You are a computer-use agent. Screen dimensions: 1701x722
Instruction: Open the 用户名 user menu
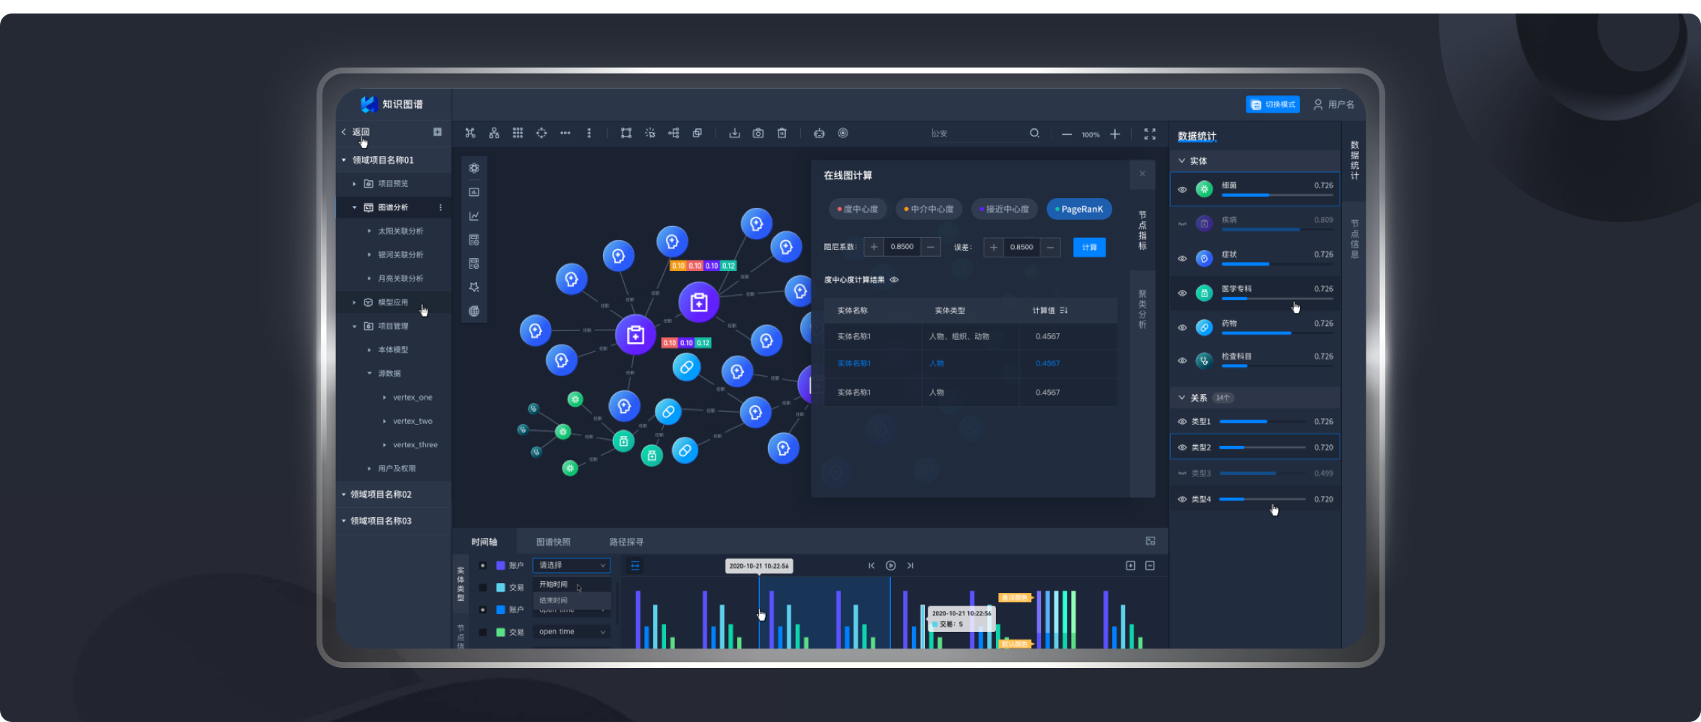1334,104
